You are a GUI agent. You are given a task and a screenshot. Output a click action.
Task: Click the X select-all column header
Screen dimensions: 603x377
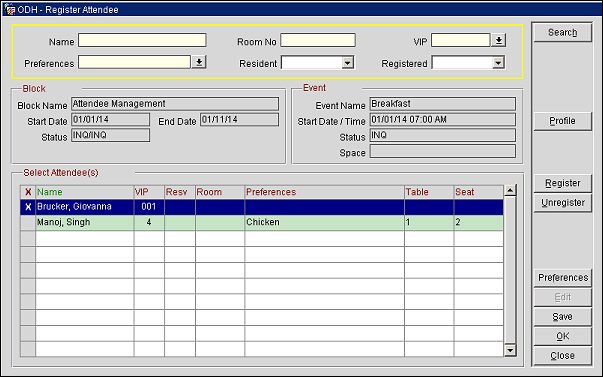click(28, 192)
